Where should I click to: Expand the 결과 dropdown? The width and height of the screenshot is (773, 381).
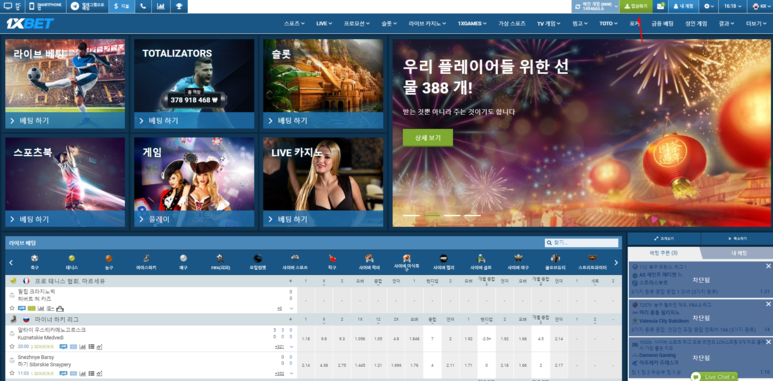726,23
